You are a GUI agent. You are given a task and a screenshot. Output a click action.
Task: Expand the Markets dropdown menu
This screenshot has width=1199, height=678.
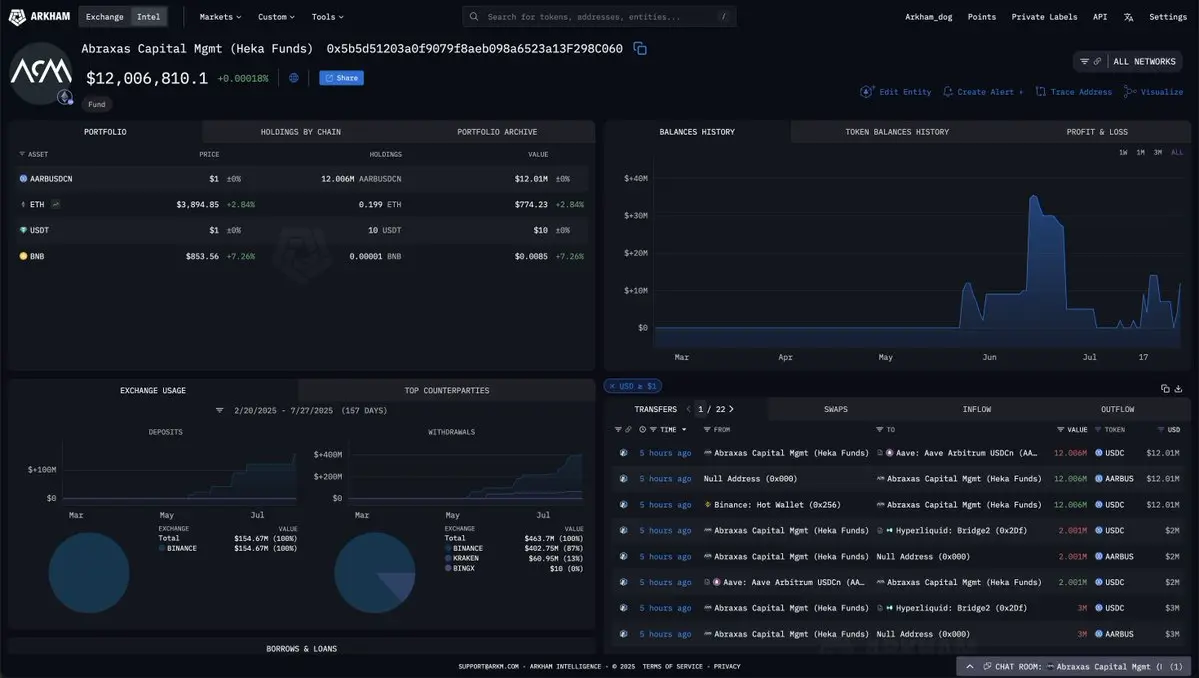[220, 17]
